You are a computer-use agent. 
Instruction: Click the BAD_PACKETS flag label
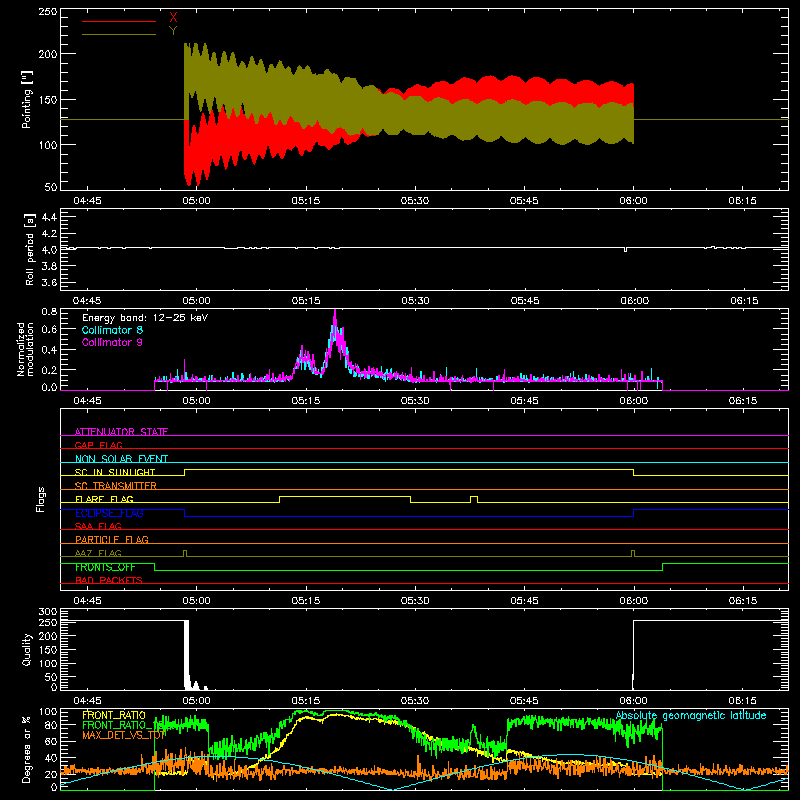pyautogui.click(x=109, y=580)
